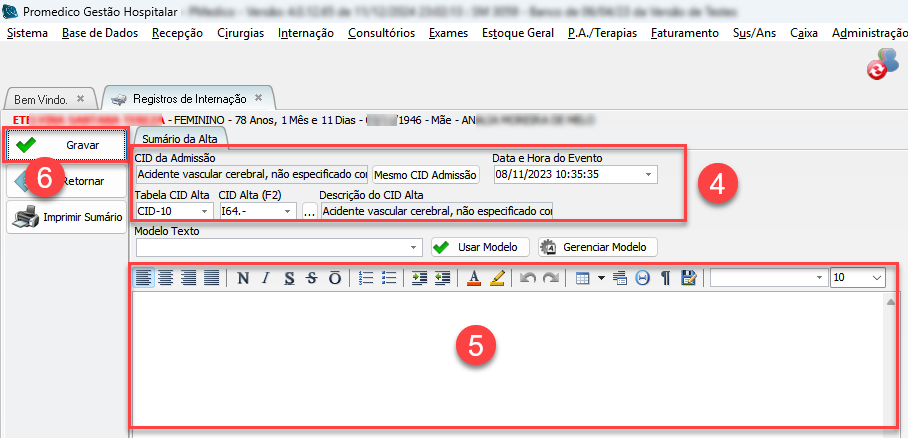Pick the font color tool
Viewport: 908px width, 438px height.
[x=474, y=278]
